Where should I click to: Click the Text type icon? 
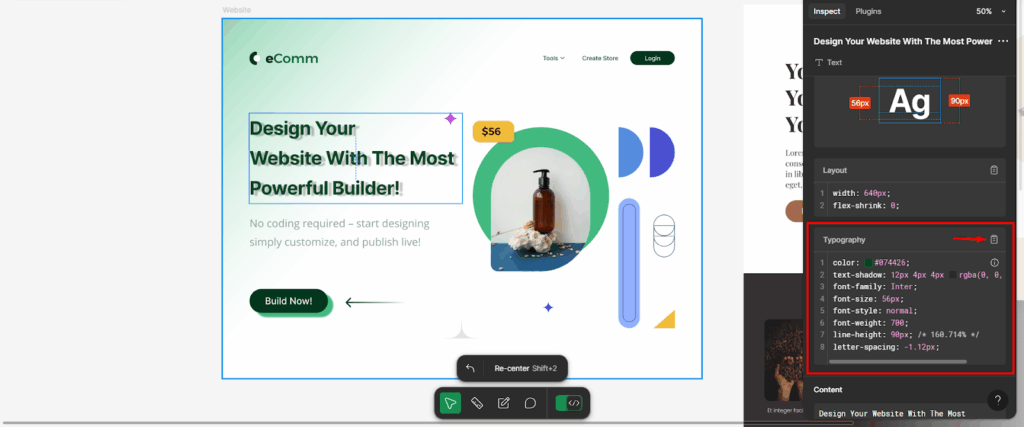point(819,63)
